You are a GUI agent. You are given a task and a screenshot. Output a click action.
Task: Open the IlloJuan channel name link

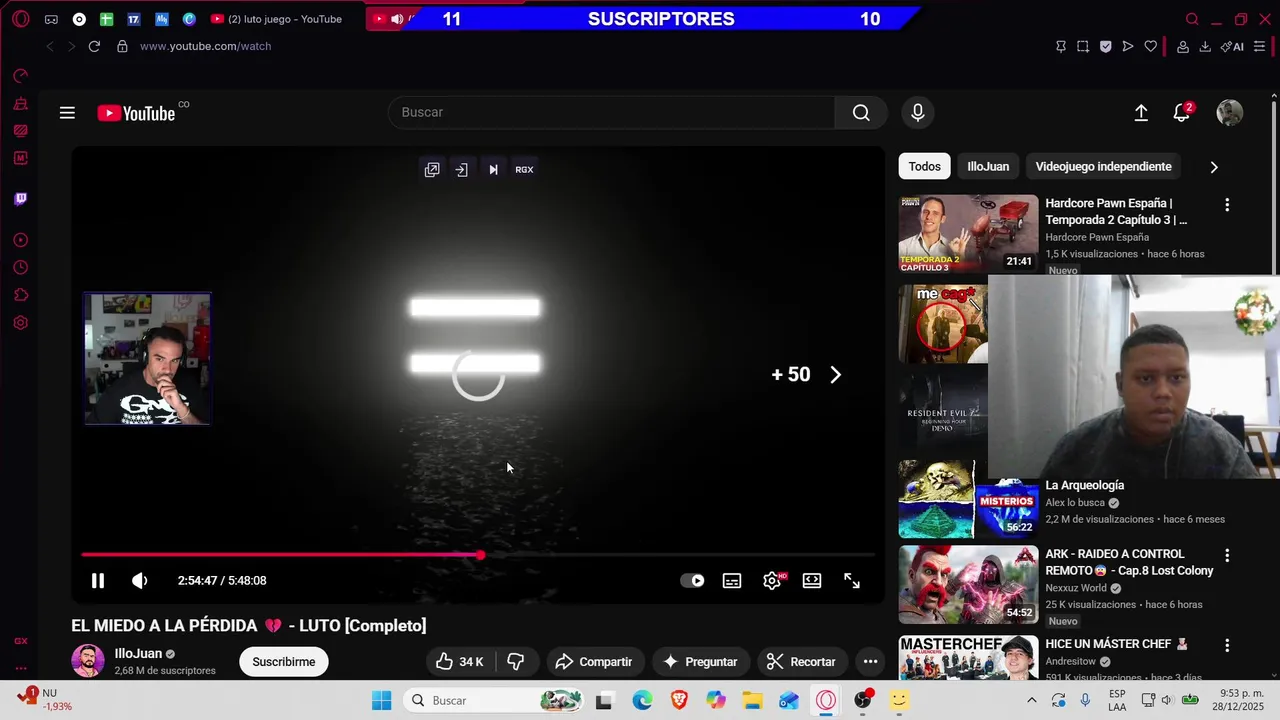tap(138, 654)
